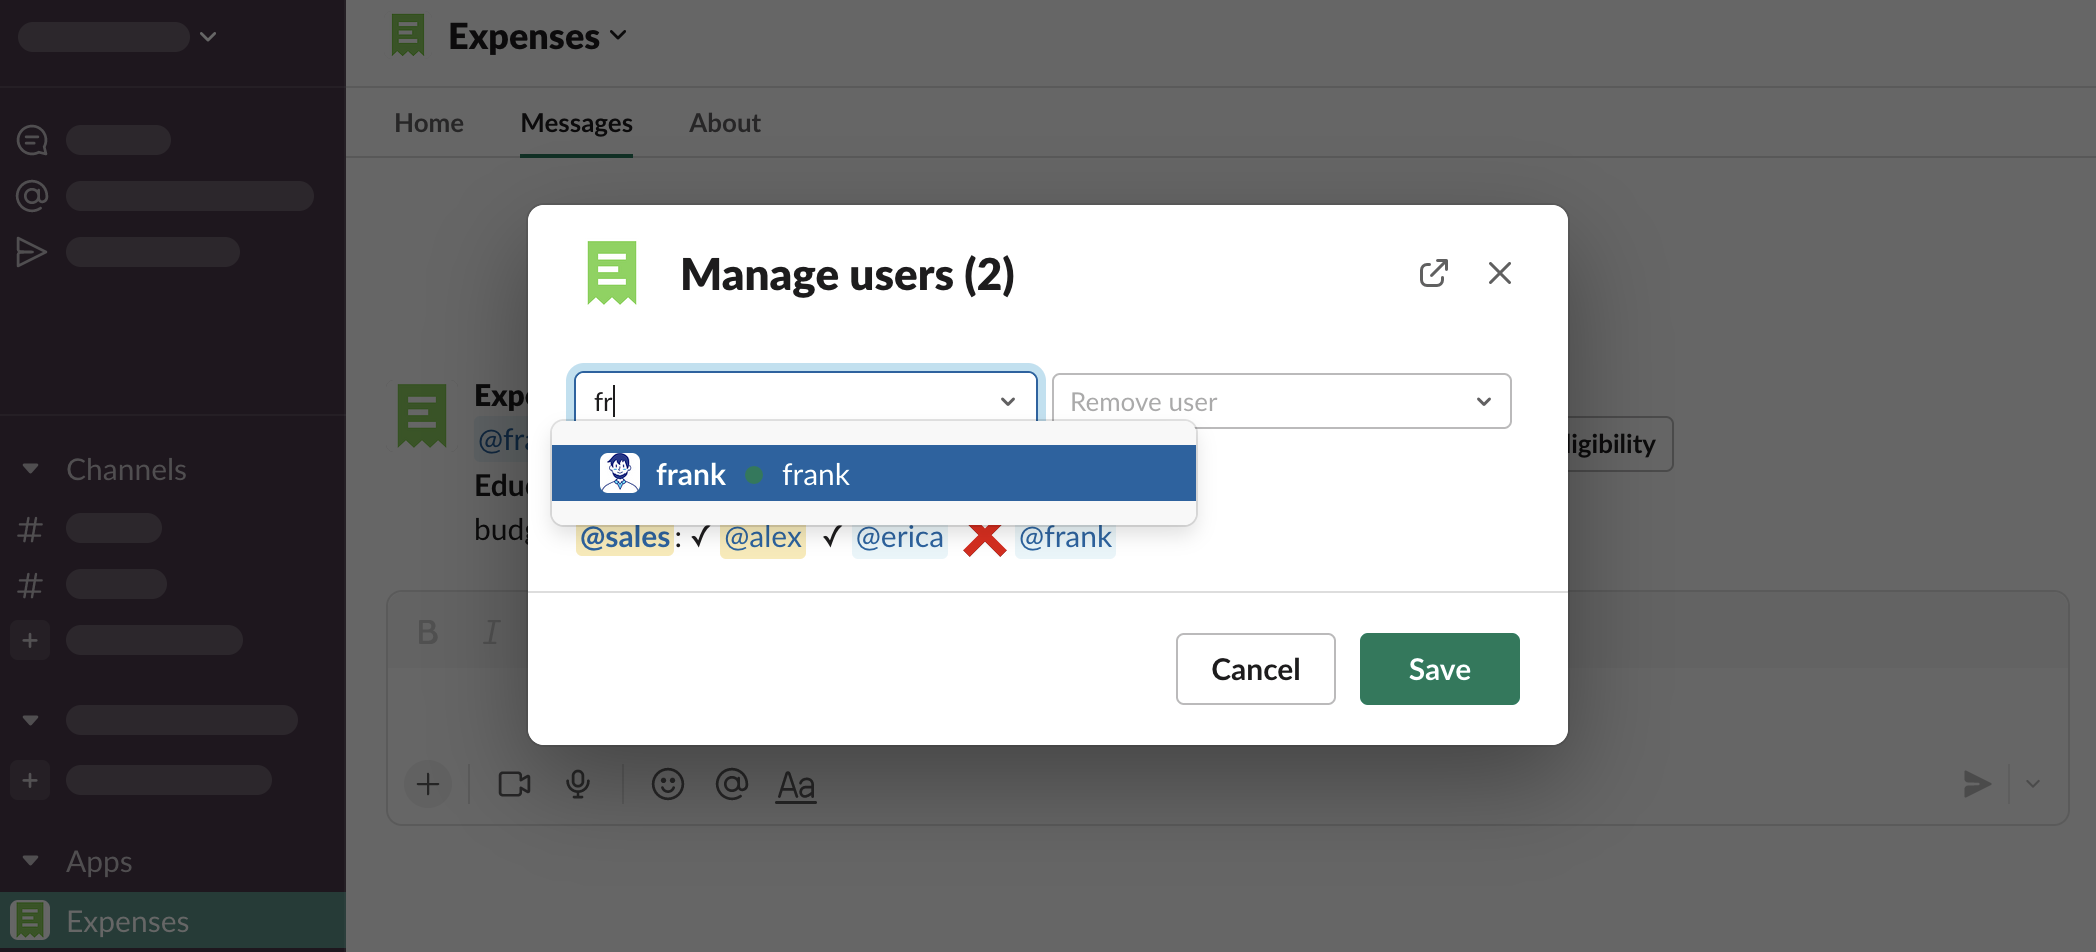Click the plus attachment icon in composer
Image resolution: width=2096 pixels, height=952 pixels.
(428, 784)
